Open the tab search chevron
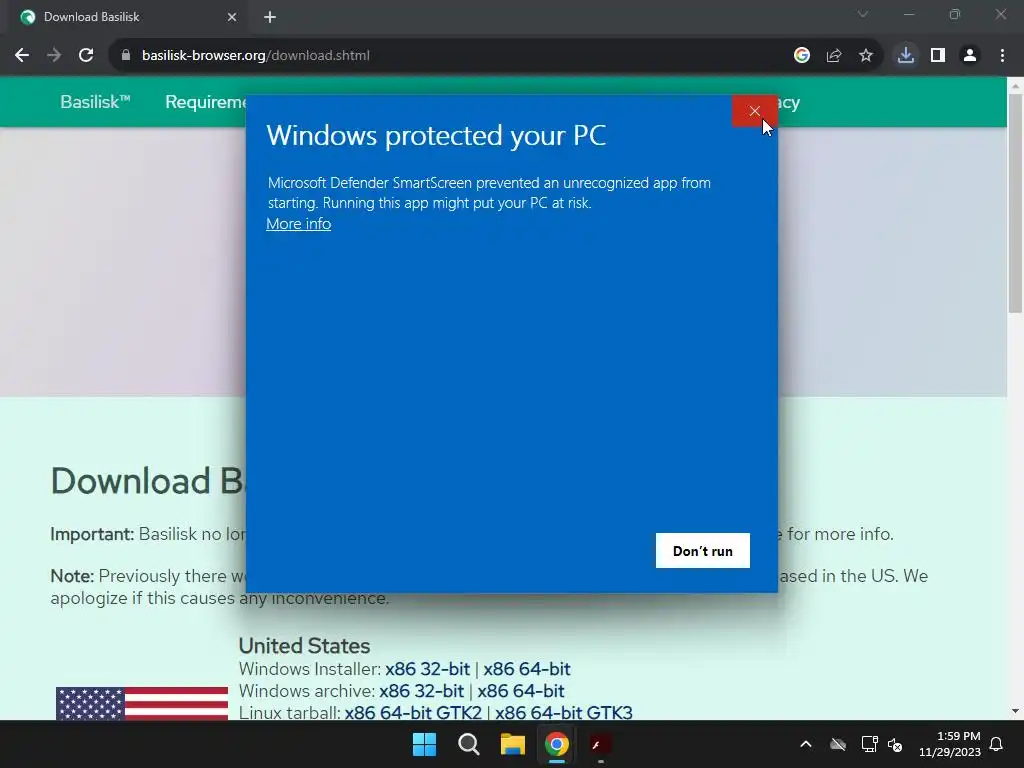The image size is (1024, 768). [x=863, y=14]
